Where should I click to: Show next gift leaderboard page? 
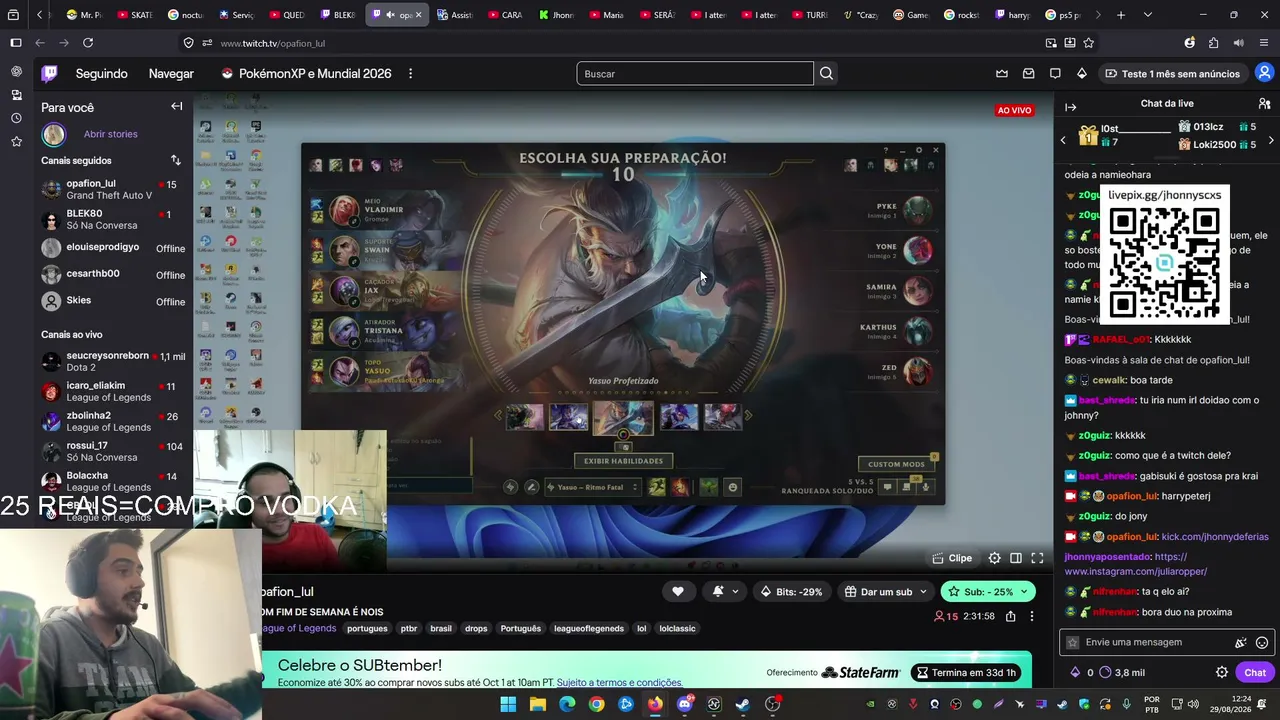coord(1271,140)
